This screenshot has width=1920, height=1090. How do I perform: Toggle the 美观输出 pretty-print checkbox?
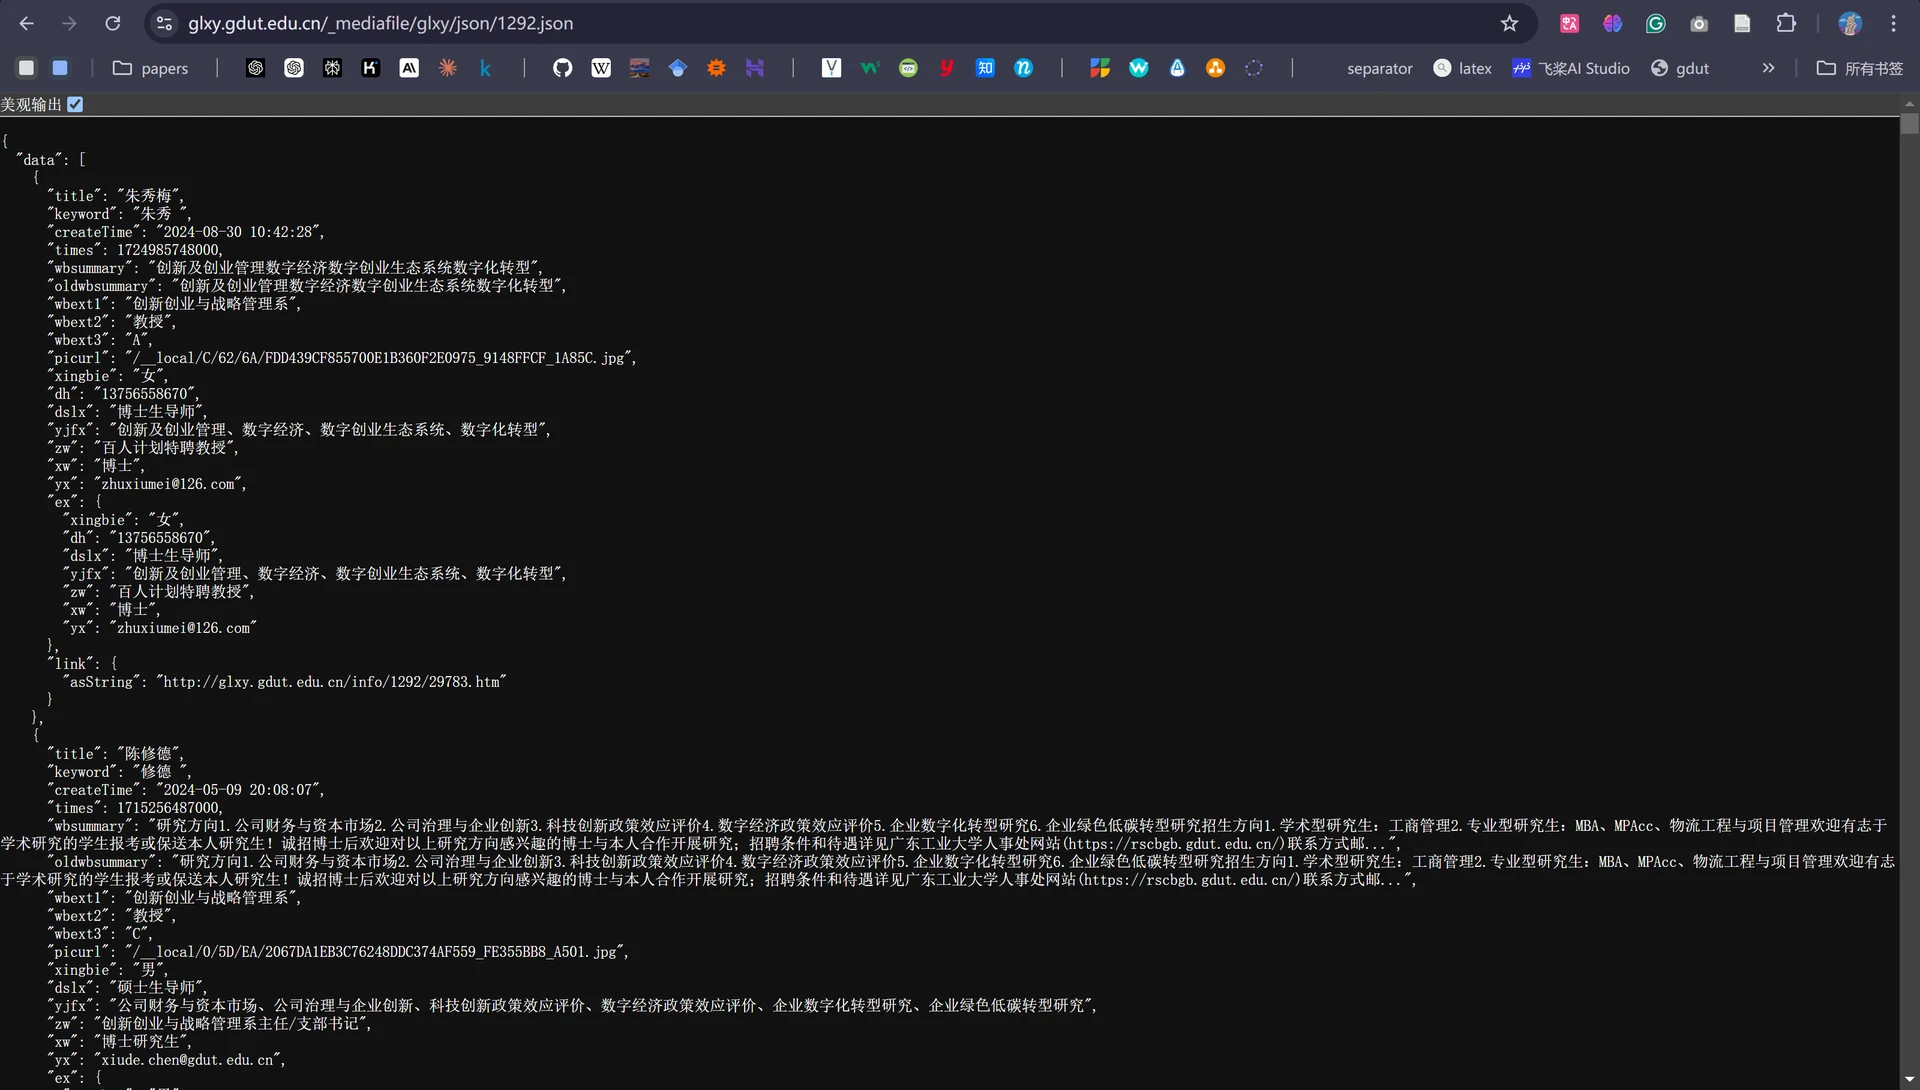click(x=75, y=104)
